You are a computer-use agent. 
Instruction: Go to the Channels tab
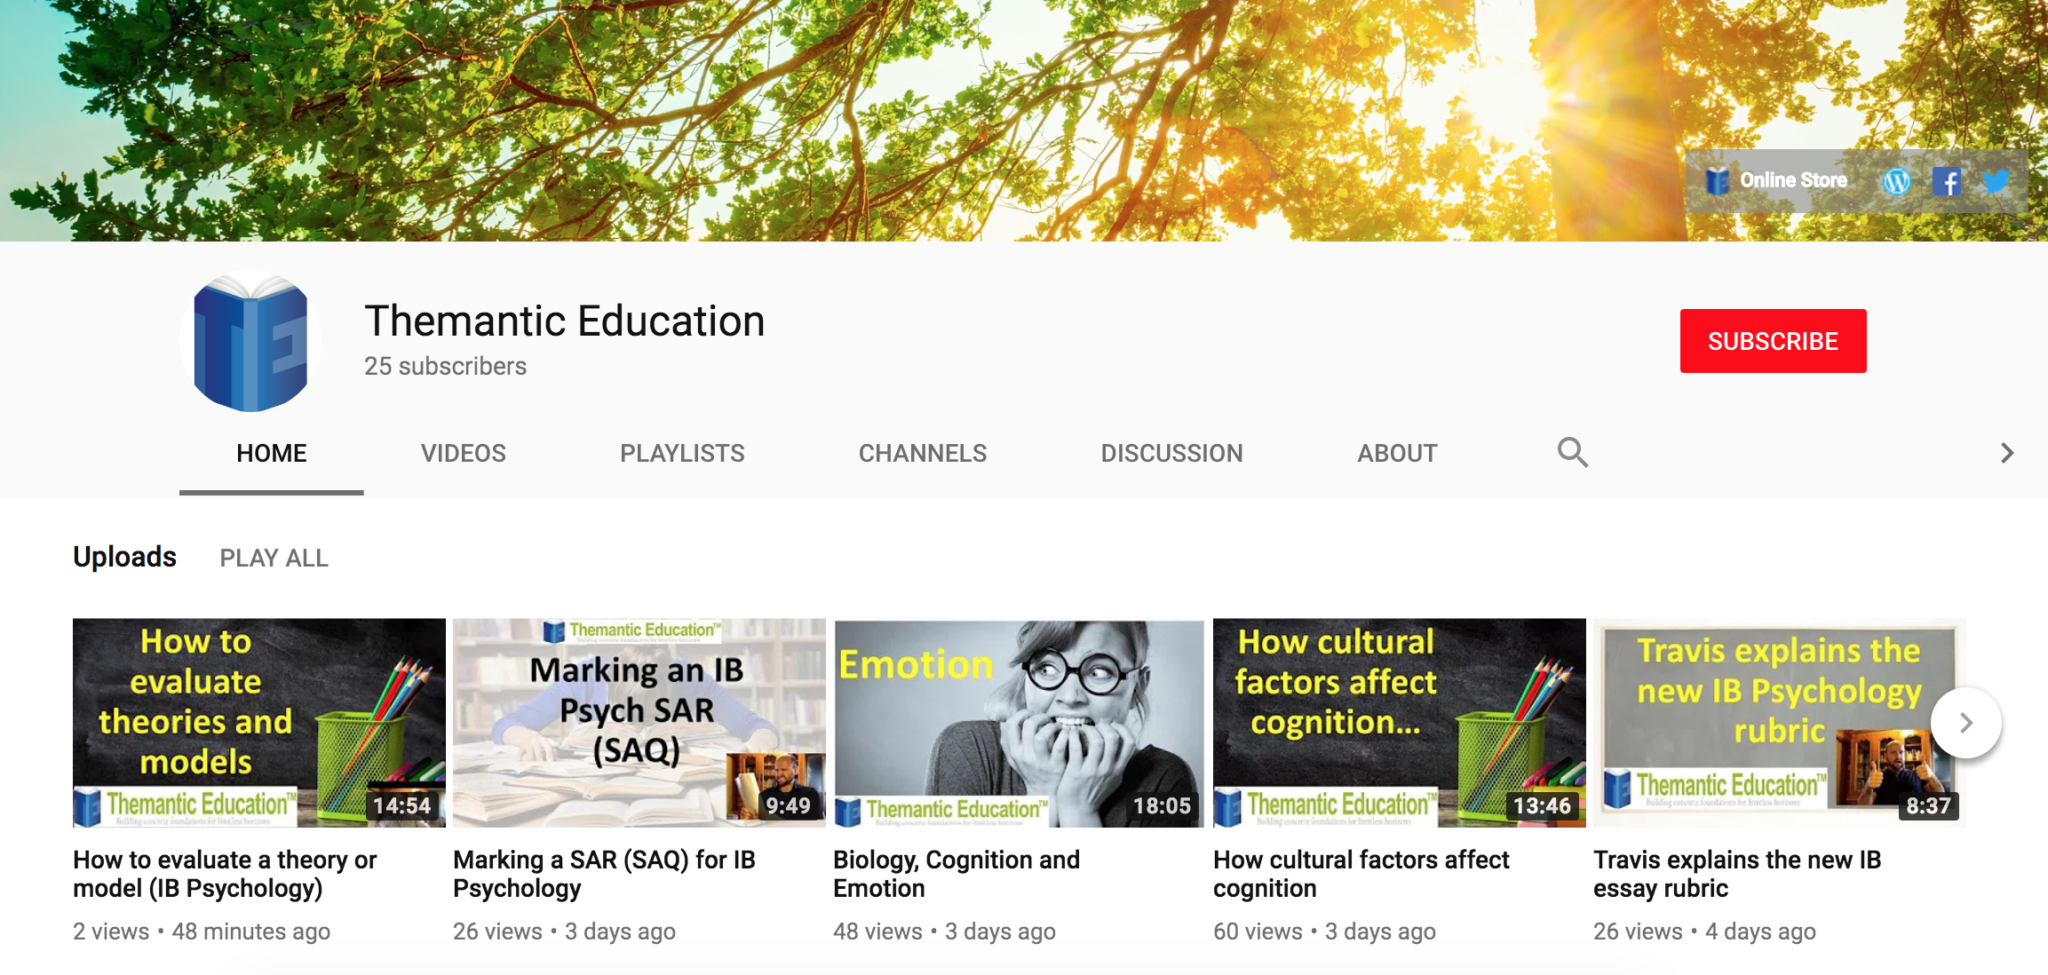tap(922, 453)
